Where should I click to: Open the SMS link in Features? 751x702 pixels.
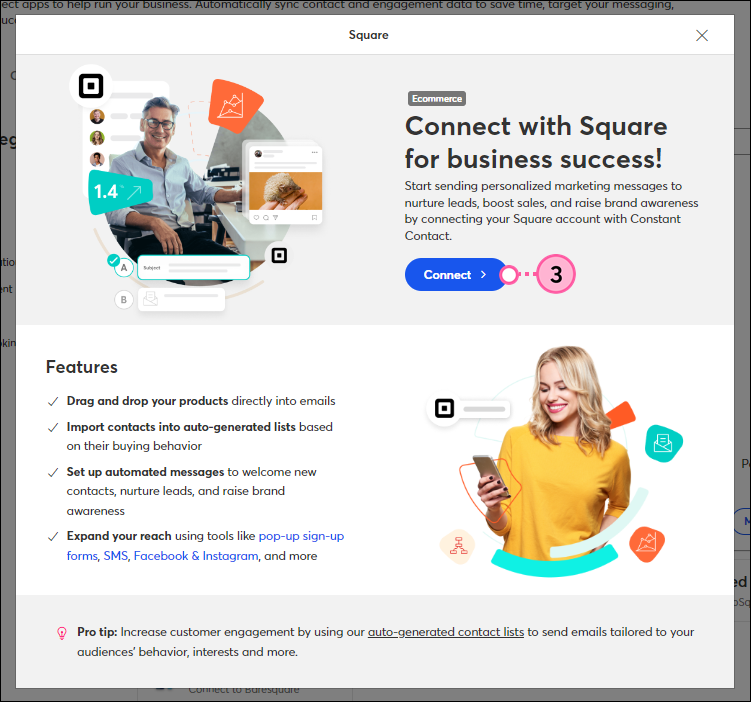pos(116,556)
